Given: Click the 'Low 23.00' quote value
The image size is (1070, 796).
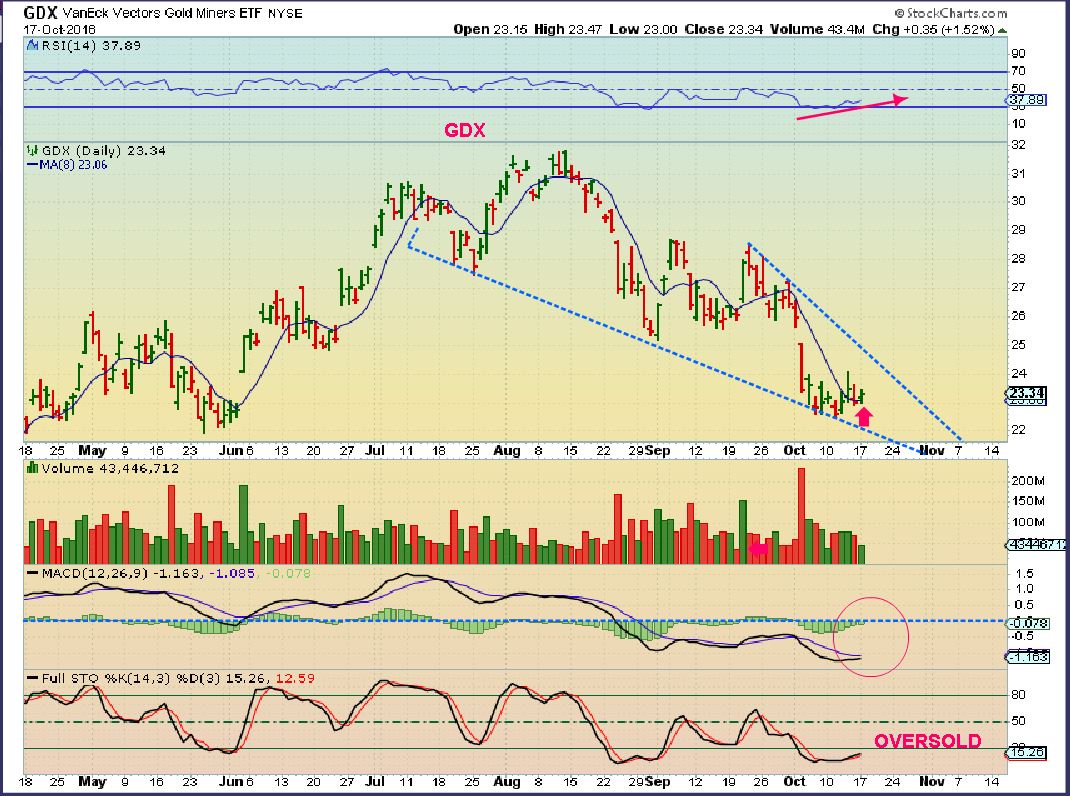Looking at the screenshot, I should click(x=643, y=29).
